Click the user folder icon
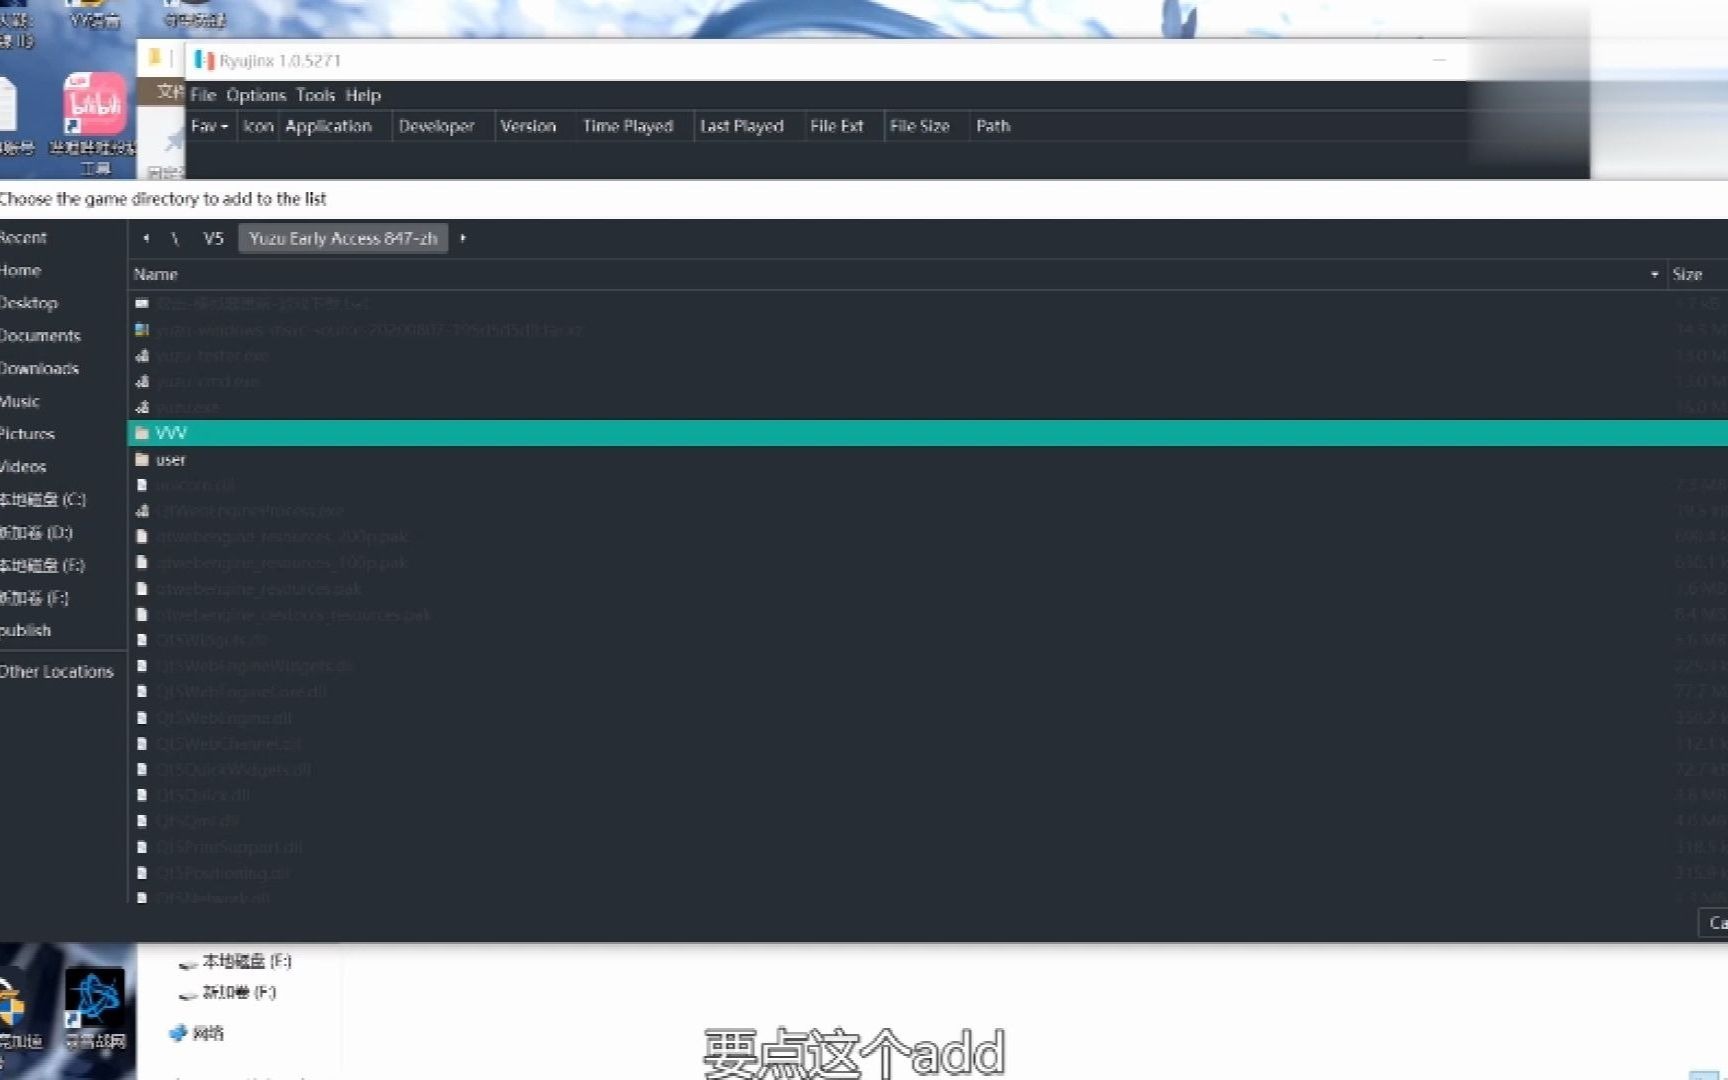Image resolution: width=1728 pixels, height=1080 pixels. [x=142, y=460]
